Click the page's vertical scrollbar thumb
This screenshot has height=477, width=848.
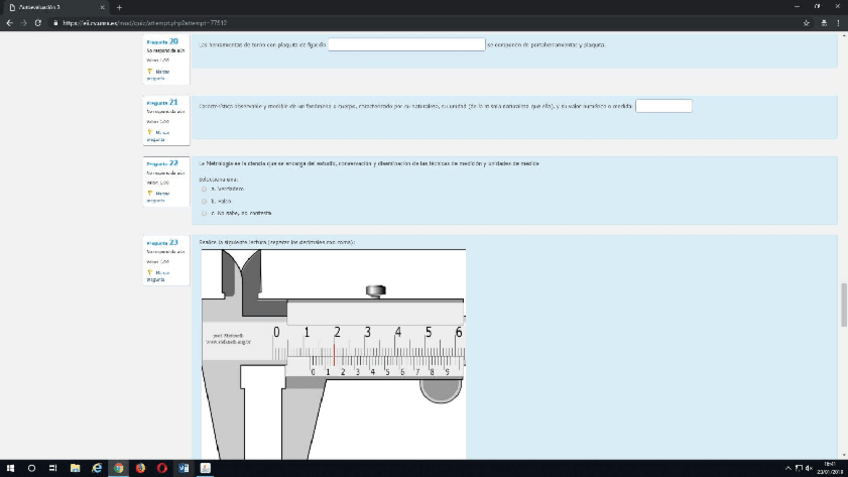[843, 304]
